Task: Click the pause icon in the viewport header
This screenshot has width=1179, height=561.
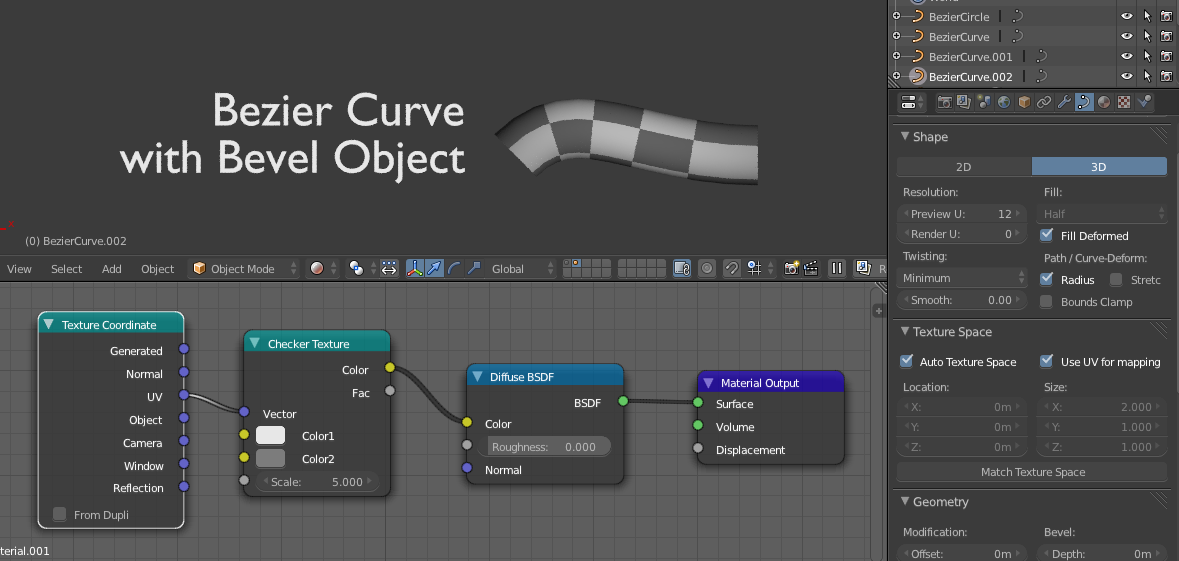Action: [836, 268]
